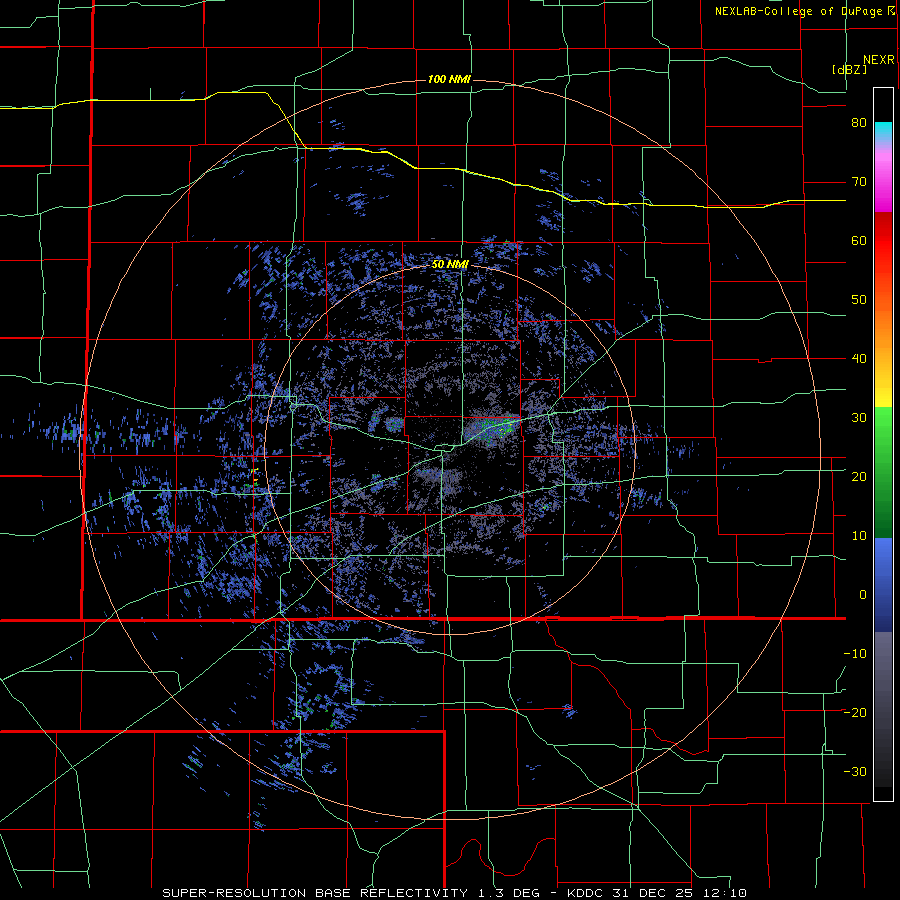Click the cyan top of the color bar
Screen dimensions: 900x900
[x=883, y=130]
